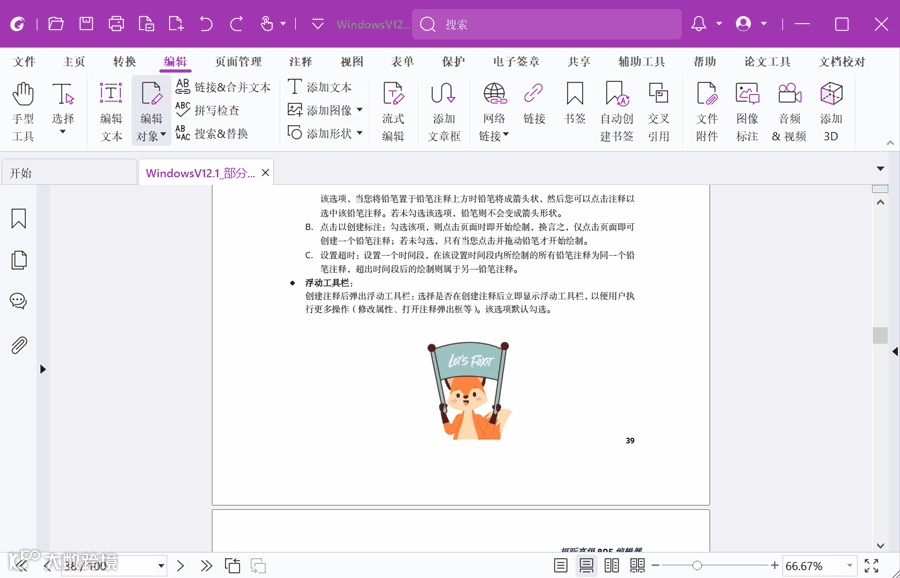Open the page thumbnails side panel
The image size is (900, 578).
[18, 260]
